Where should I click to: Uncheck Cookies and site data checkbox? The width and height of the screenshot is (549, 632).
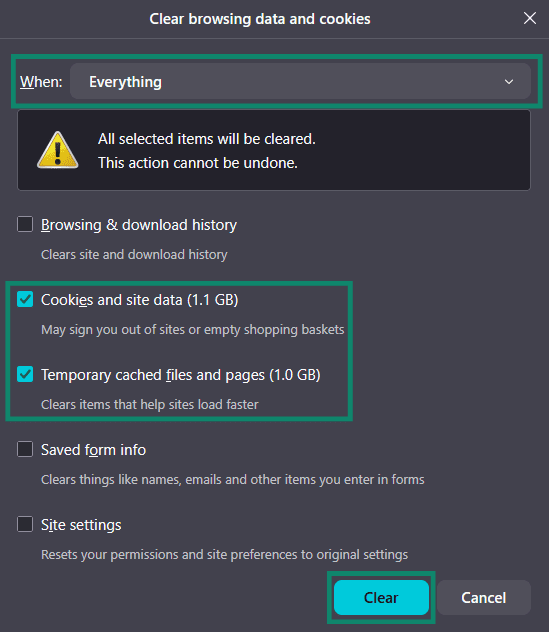coord(25,299)
